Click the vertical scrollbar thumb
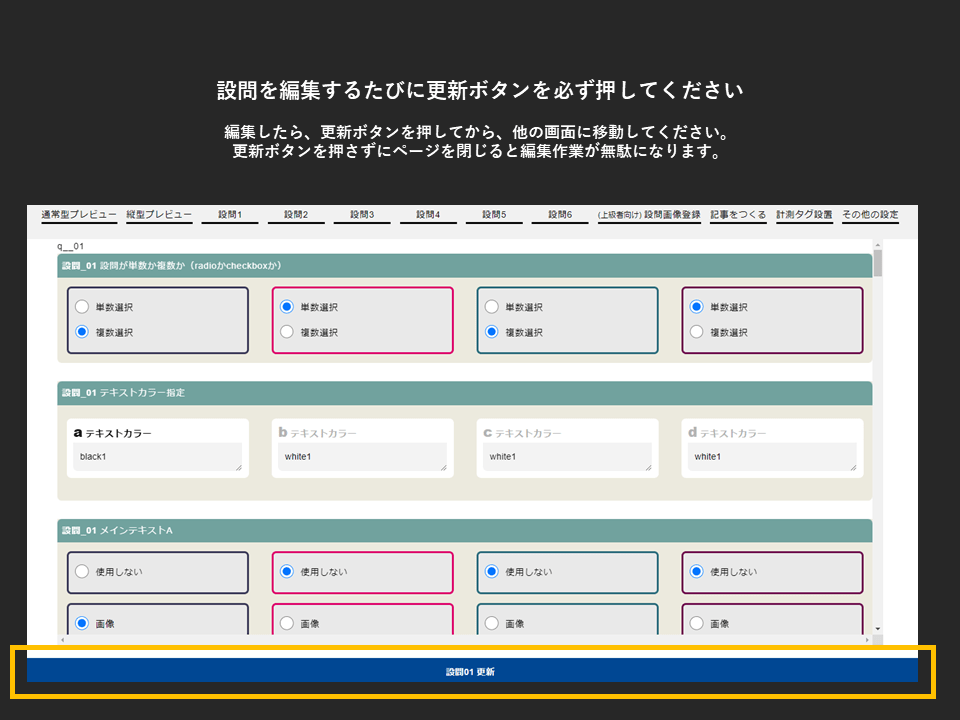 [878, 263]
